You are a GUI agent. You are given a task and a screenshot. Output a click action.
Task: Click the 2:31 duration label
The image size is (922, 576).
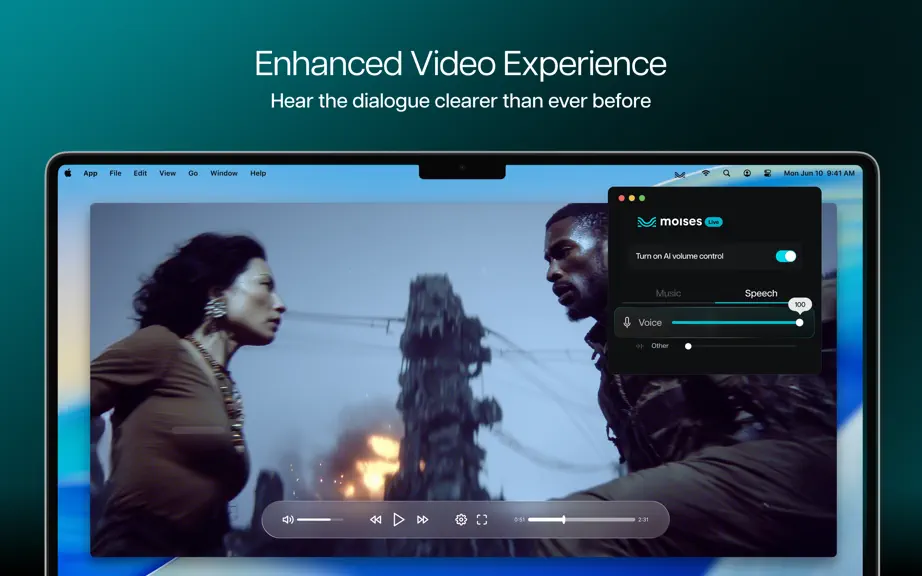tap(643, 520)
